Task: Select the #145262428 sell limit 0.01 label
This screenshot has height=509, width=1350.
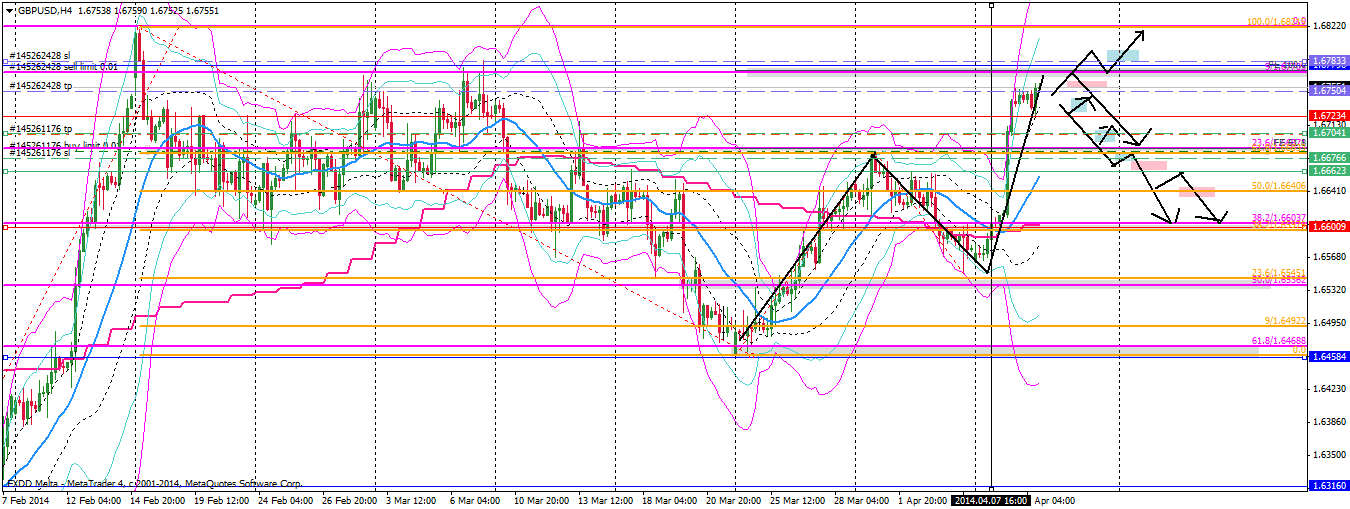Action: (x=64, y=66)
